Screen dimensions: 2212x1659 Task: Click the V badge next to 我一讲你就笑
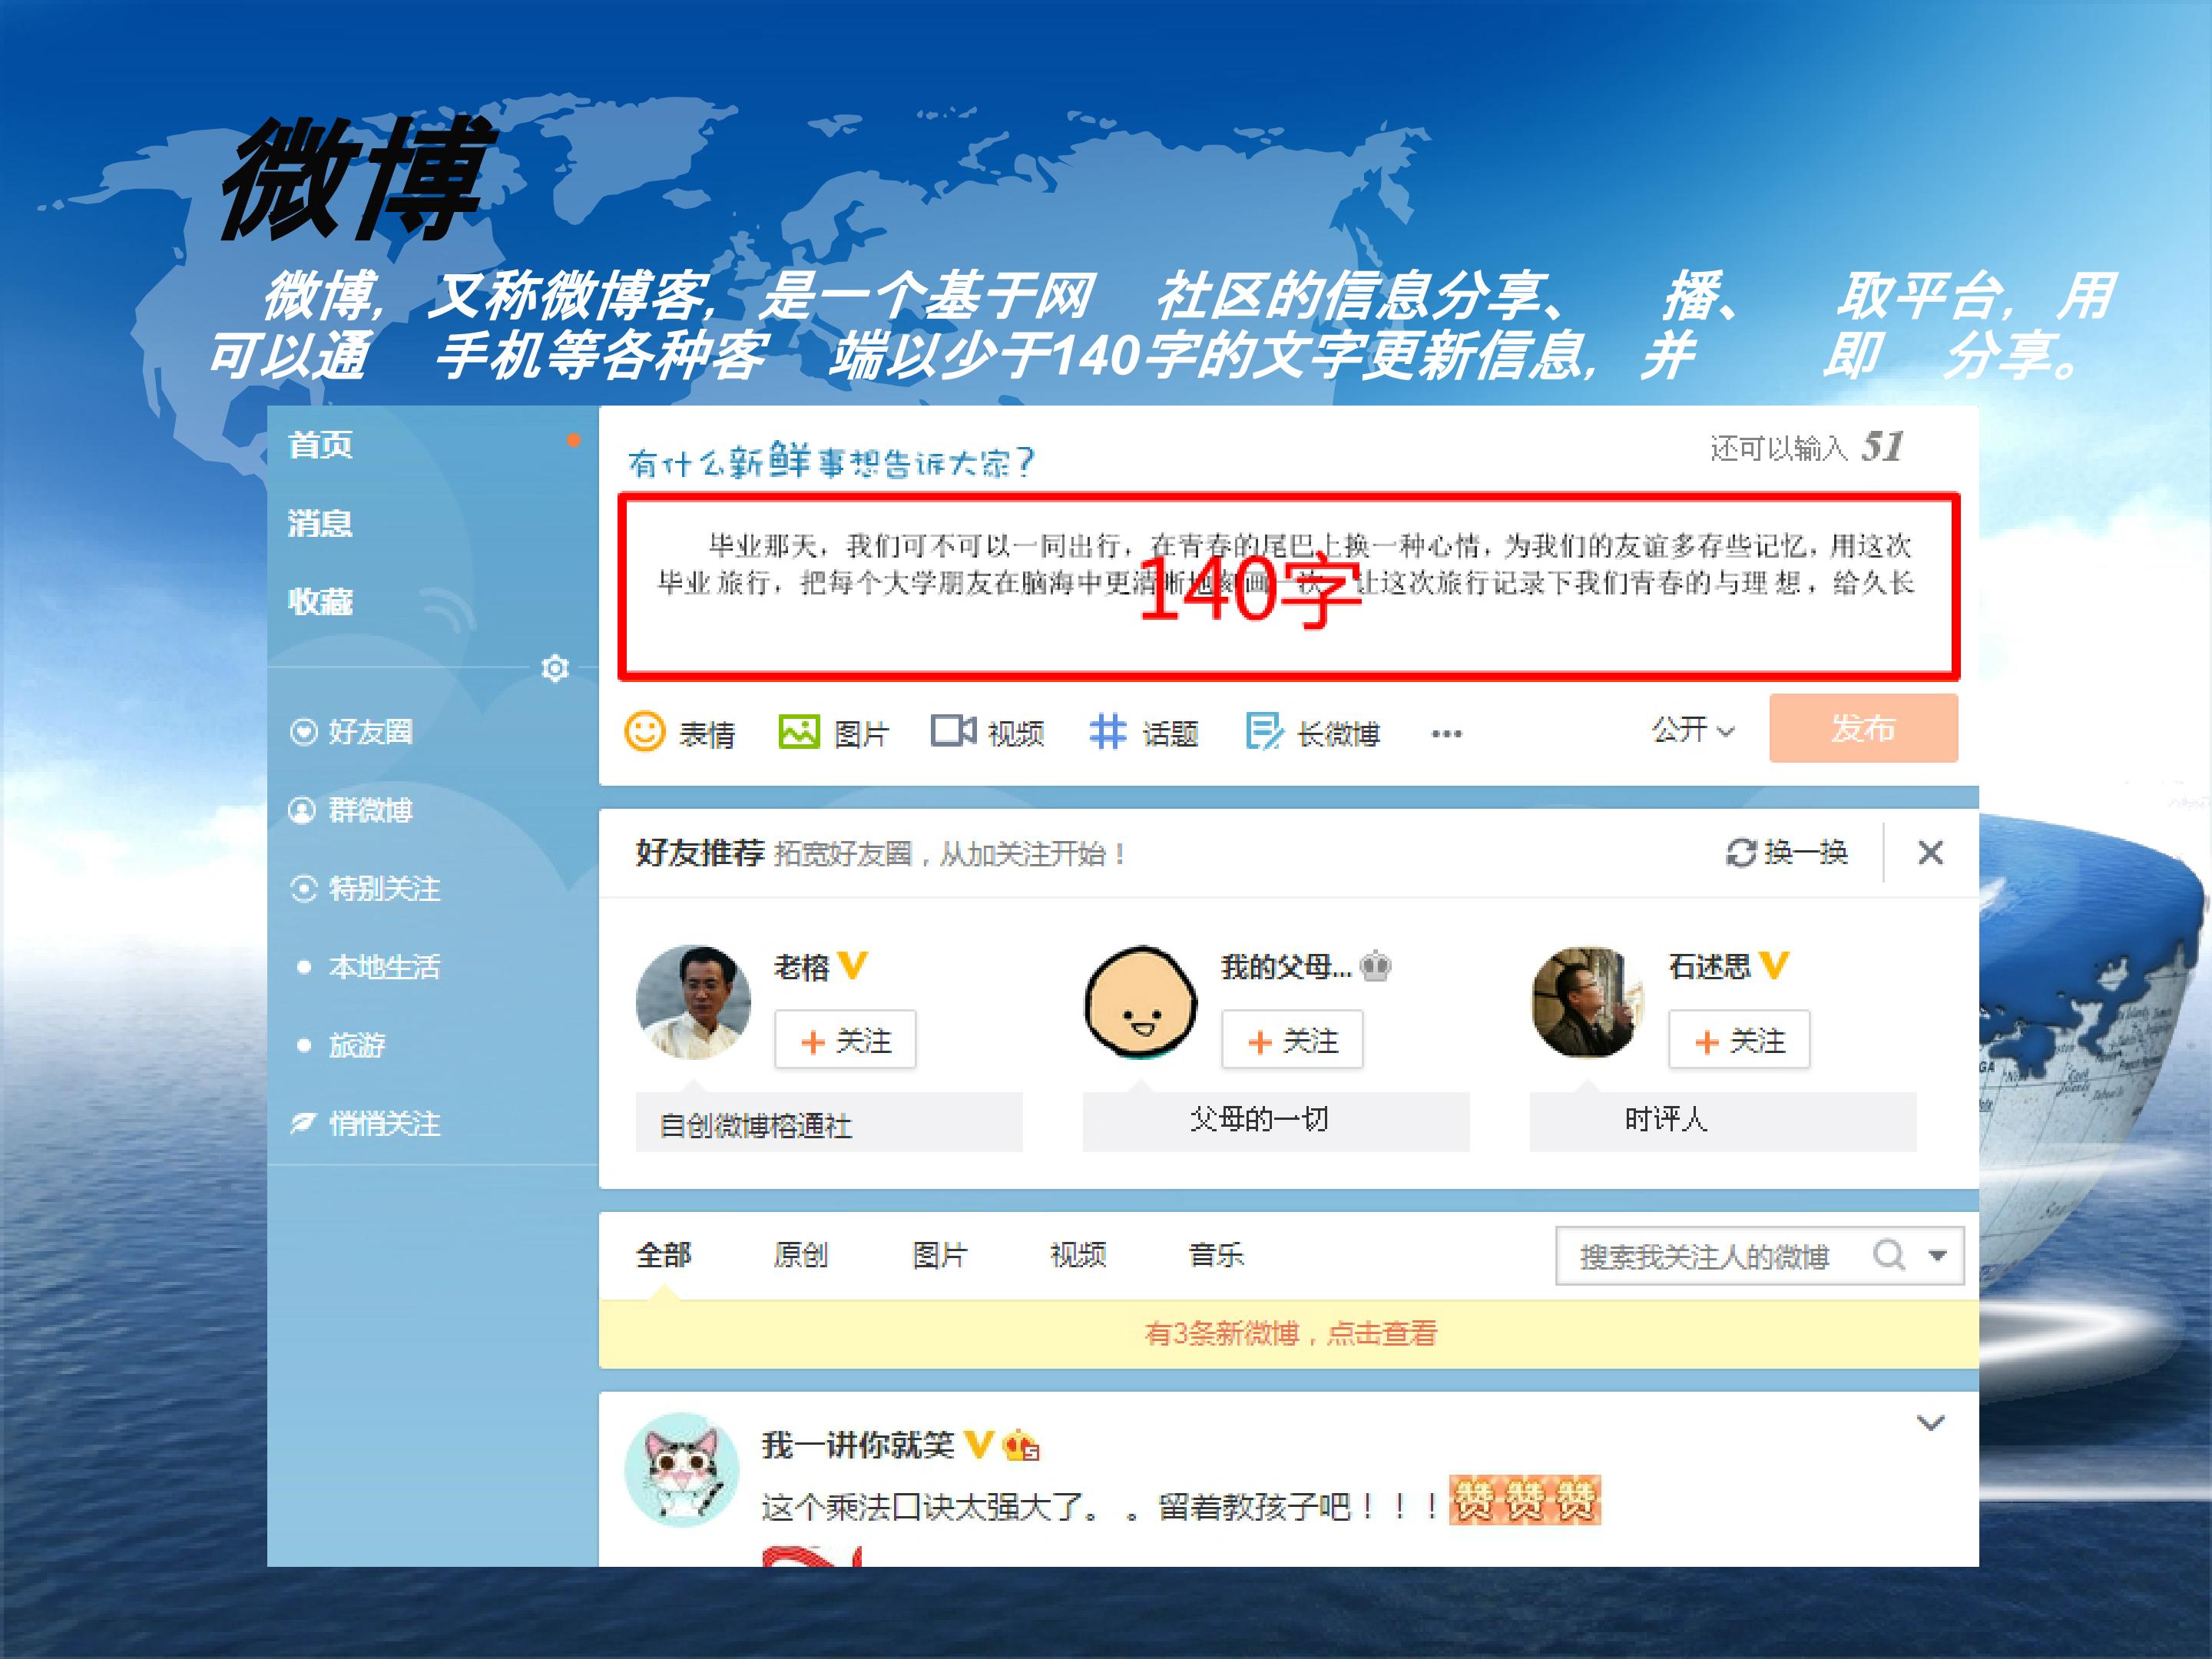coord(979,1444)
